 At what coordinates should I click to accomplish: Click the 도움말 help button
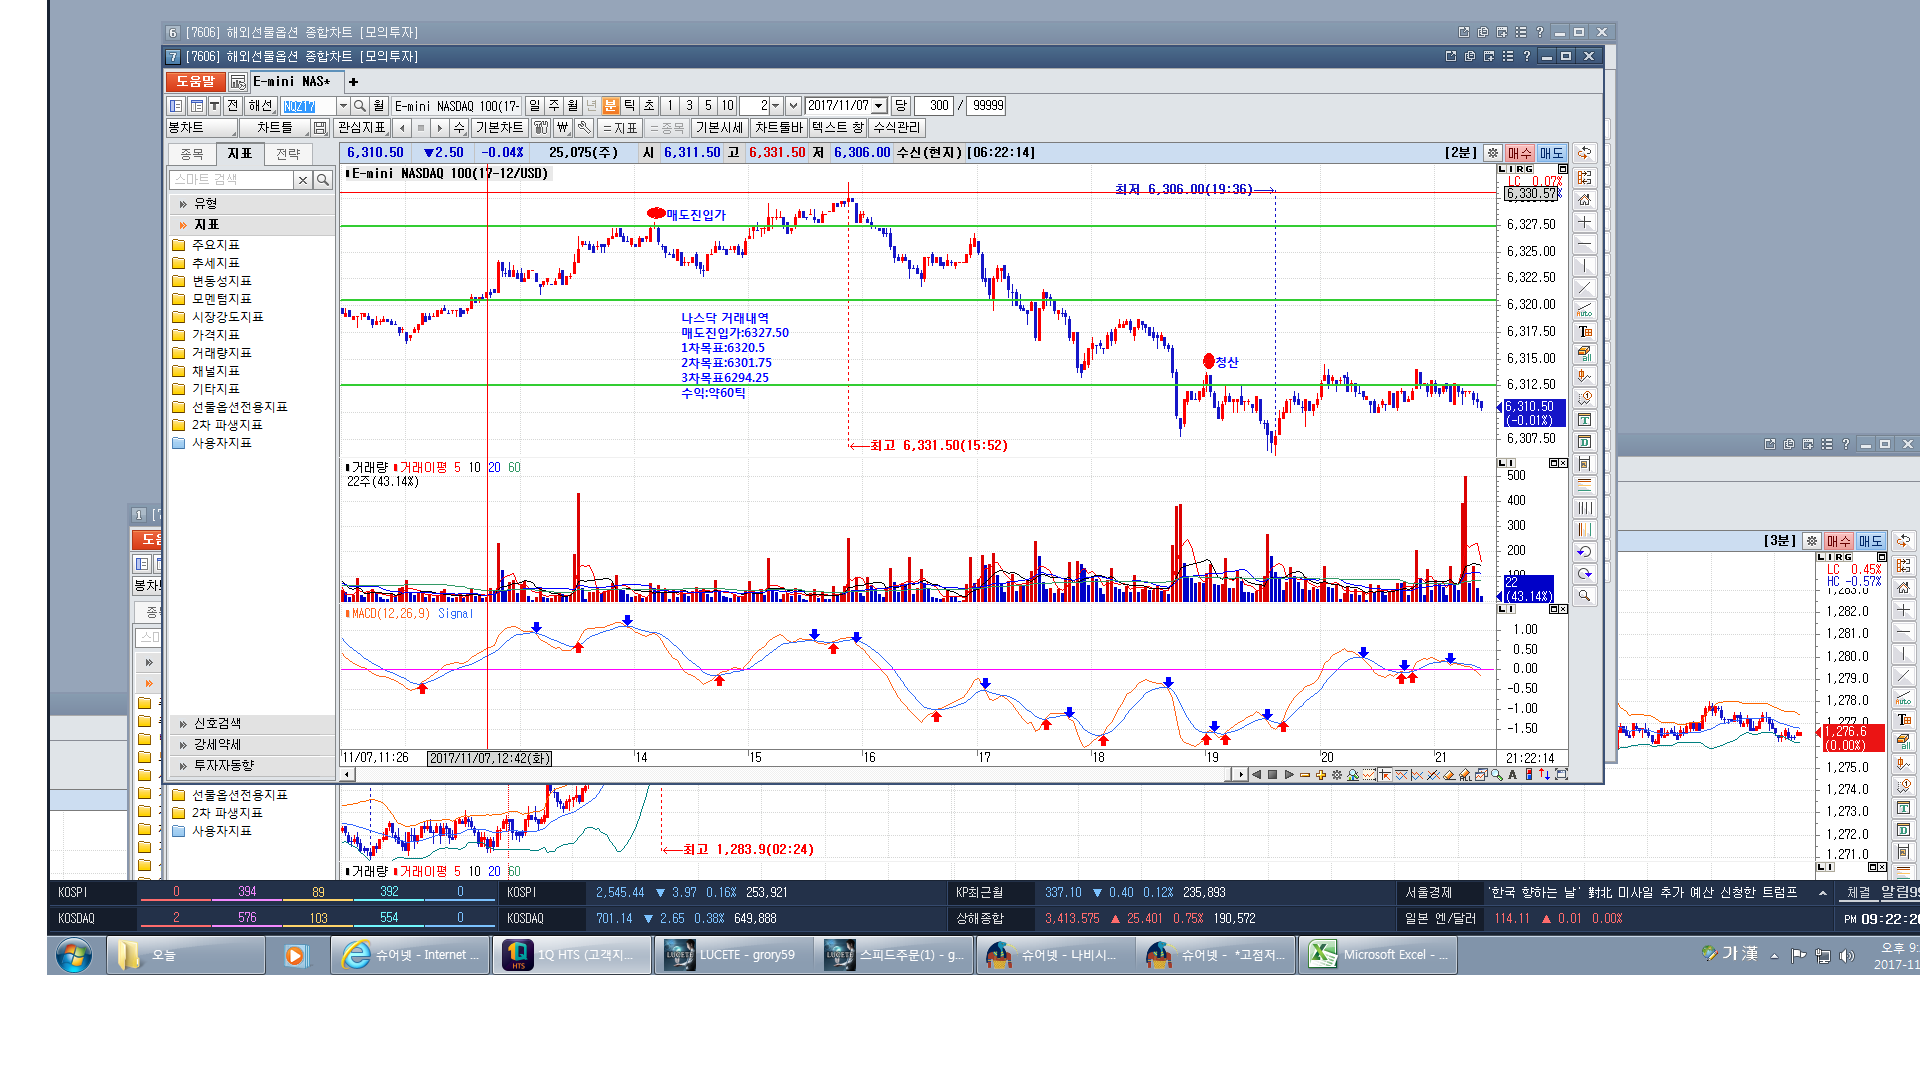tap(196, 82)
